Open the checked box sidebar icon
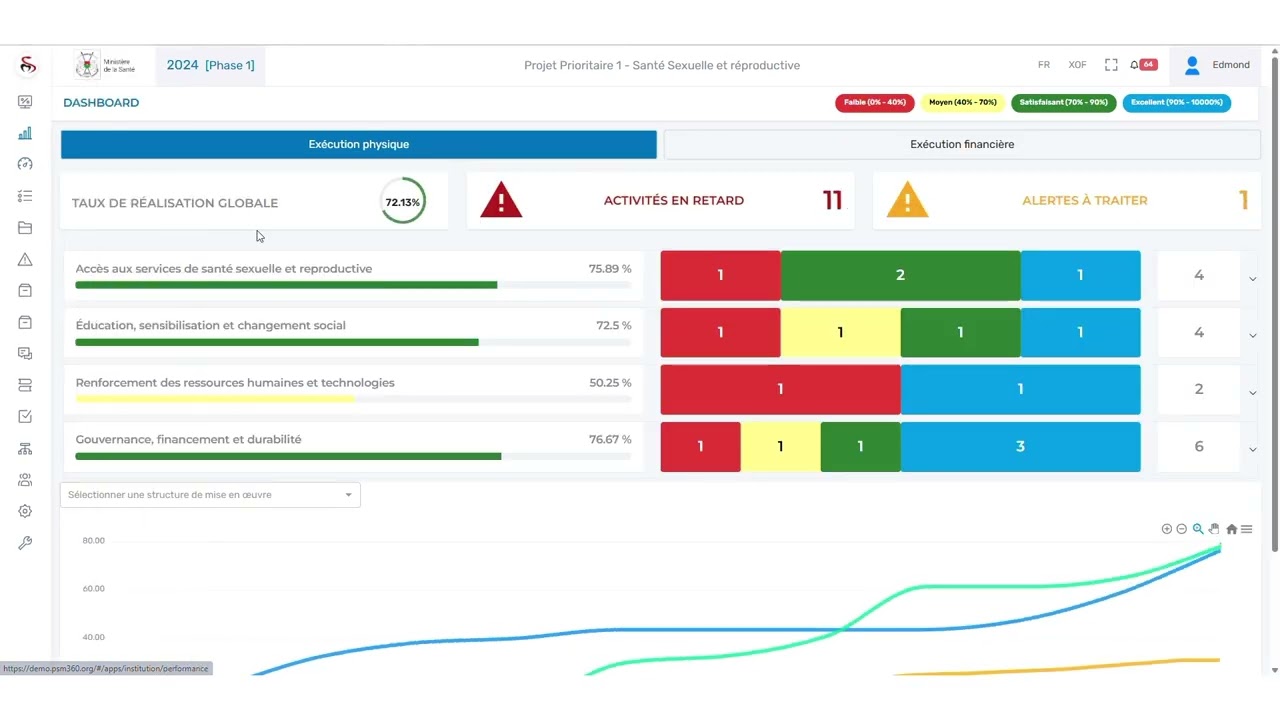Viewport: 1280px width, 720px height. point(25,417)
